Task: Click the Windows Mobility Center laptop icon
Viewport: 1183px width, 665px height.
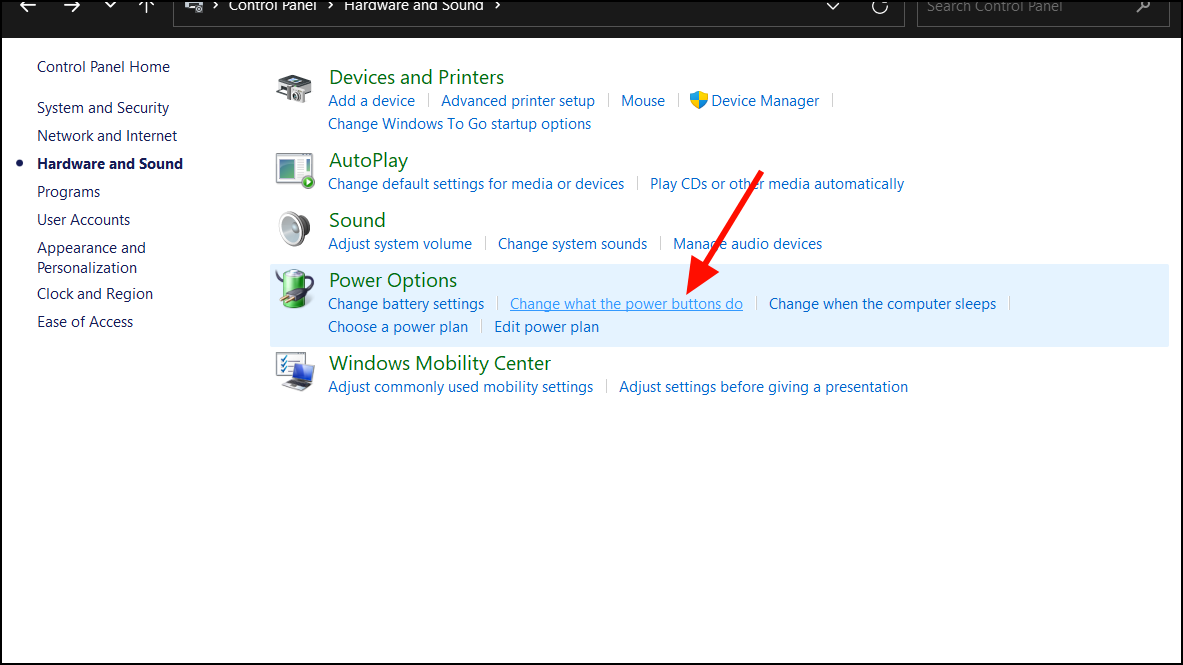Action: [293, 372]
